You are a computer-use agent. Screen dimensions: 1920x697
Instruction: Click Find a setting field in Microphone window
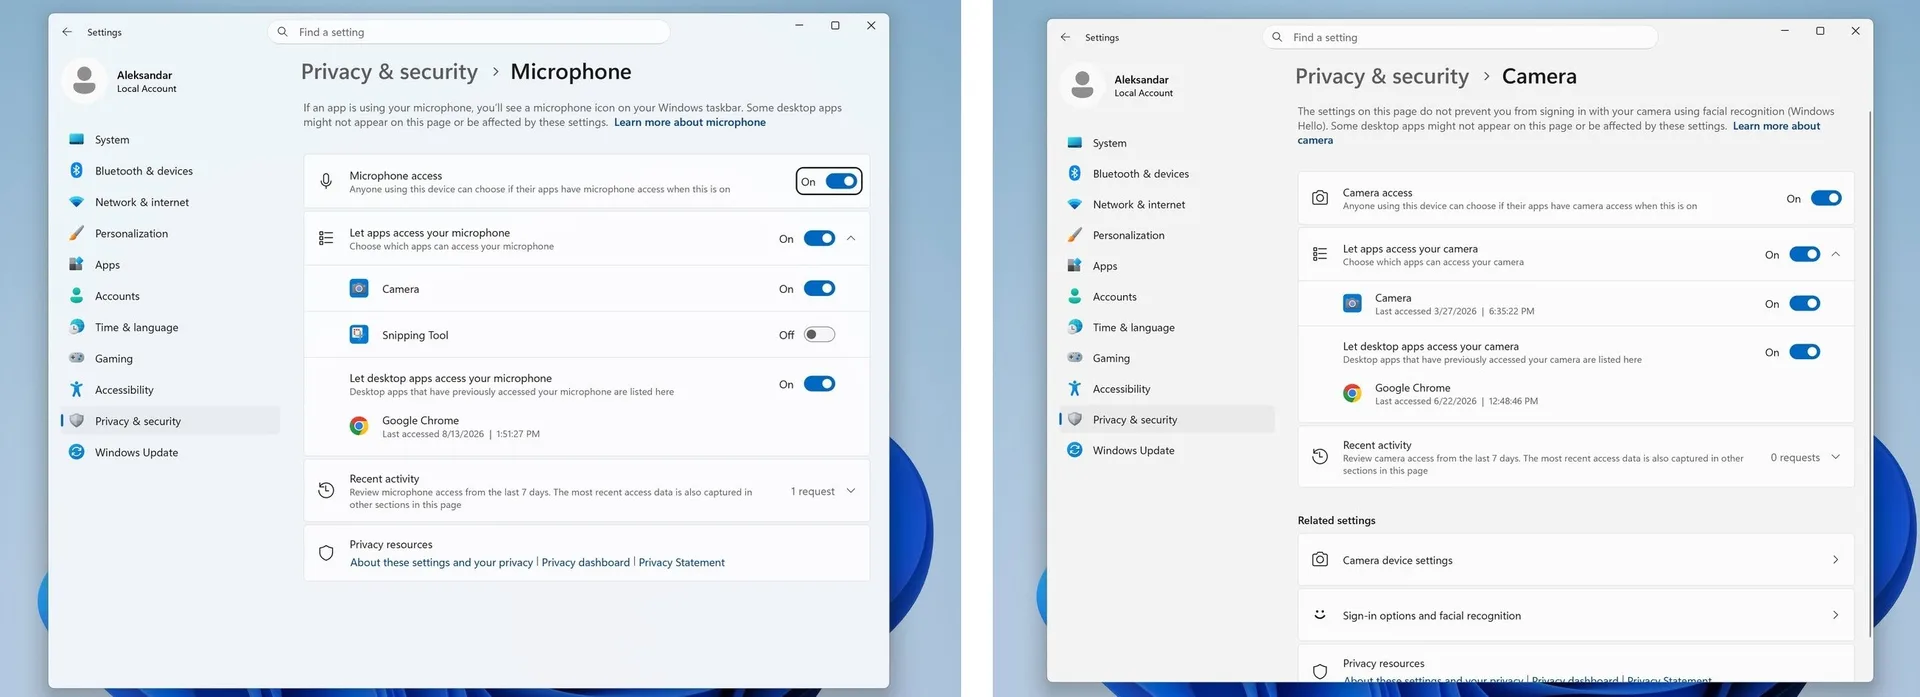tap(469, 32)
